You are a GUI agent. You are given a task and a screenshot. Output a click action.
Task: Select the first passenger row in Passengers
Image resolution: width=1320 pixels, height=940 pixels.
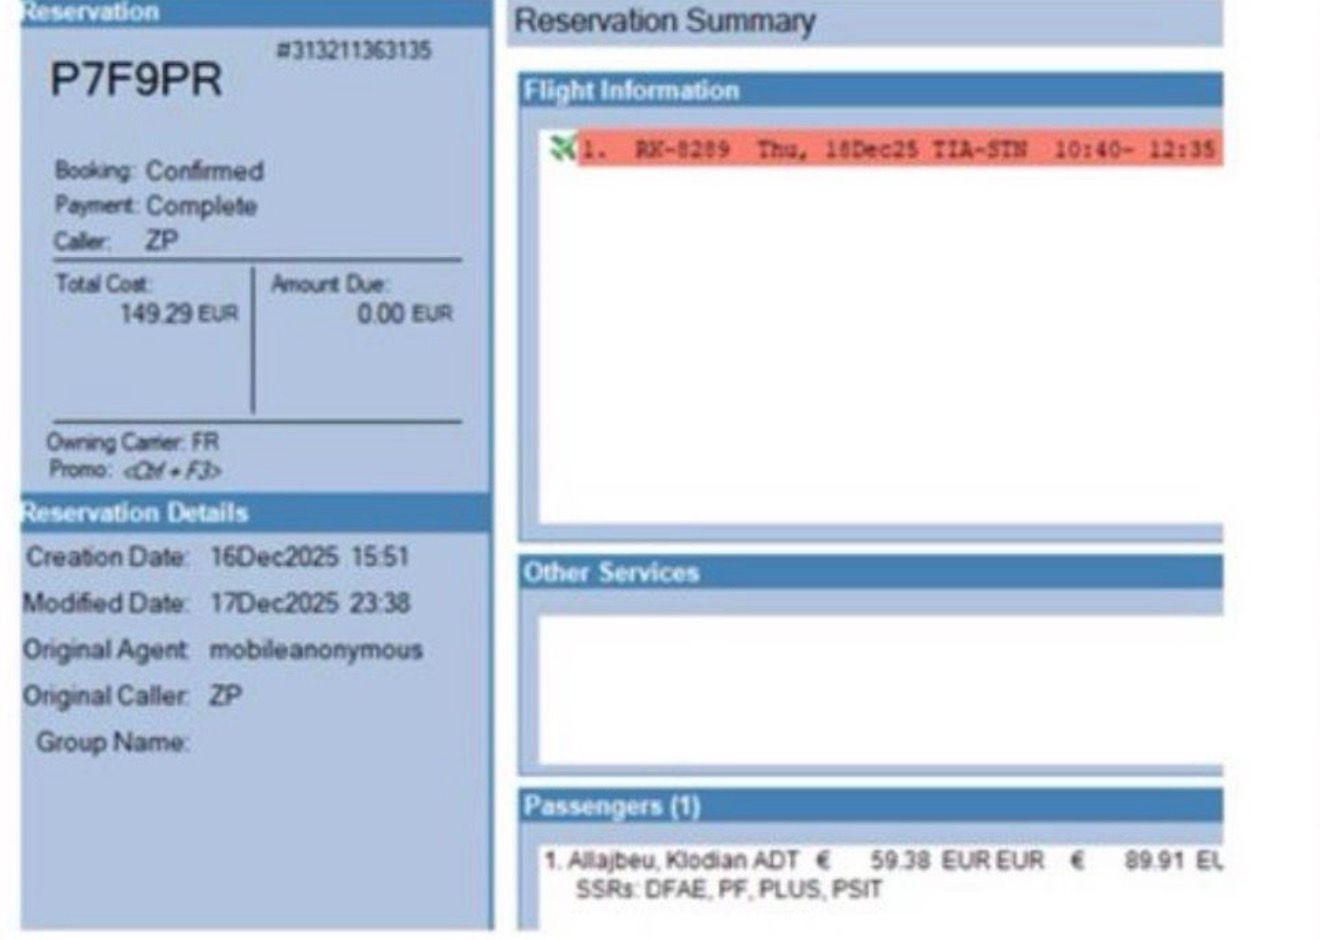[880, 860]
